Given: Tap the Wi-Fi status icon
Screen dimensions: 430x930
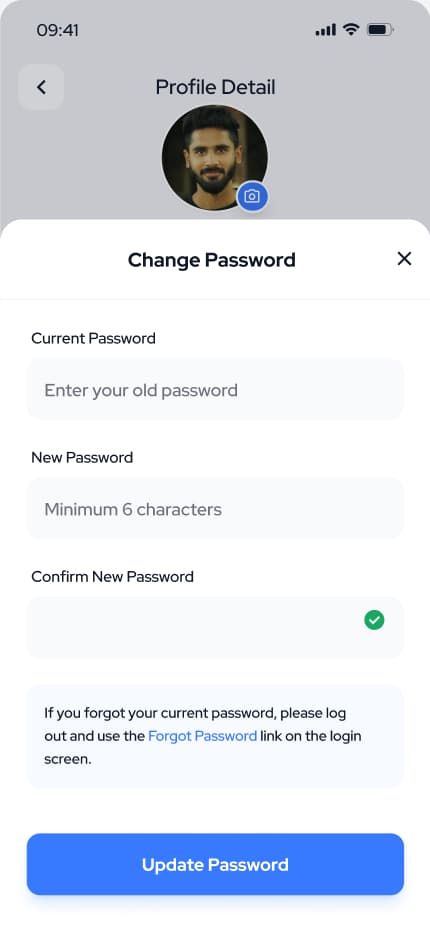Looking at the screenshot, I should 352,30.
